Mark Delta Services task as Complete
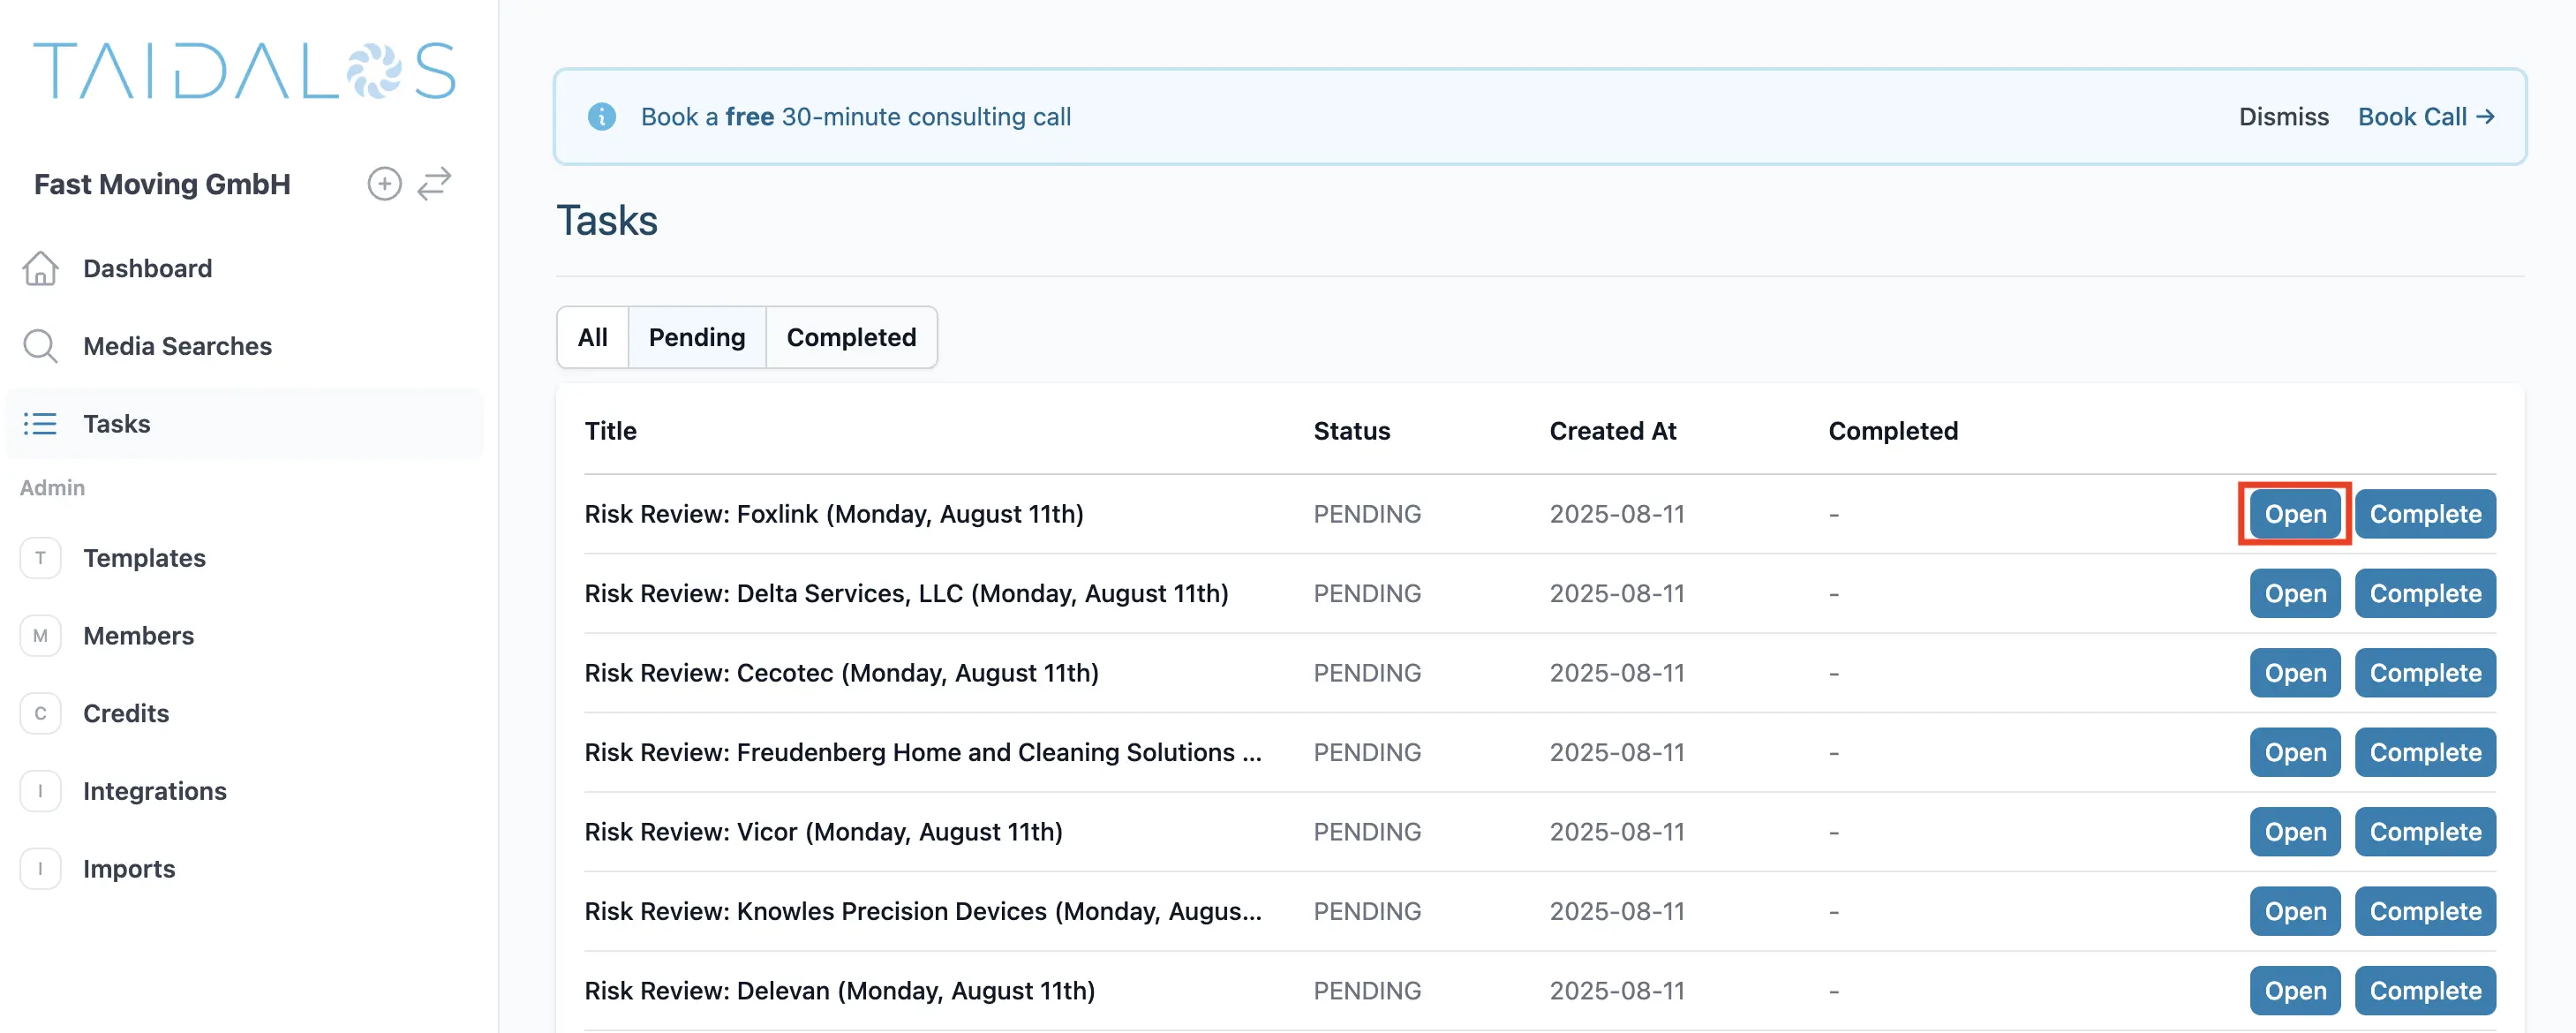This screenshot has height=1033, width=2576. coord(2424,594)
